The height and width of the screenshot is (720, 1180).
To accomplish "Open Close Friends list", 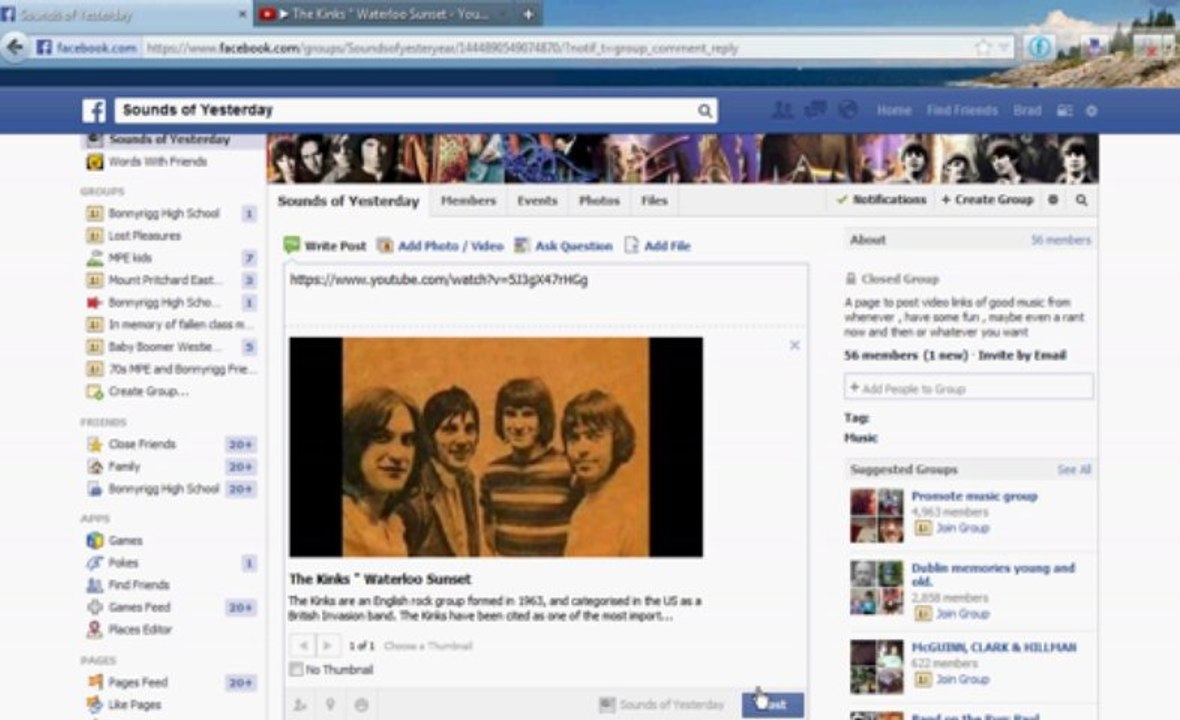I will tap(141, 444).
